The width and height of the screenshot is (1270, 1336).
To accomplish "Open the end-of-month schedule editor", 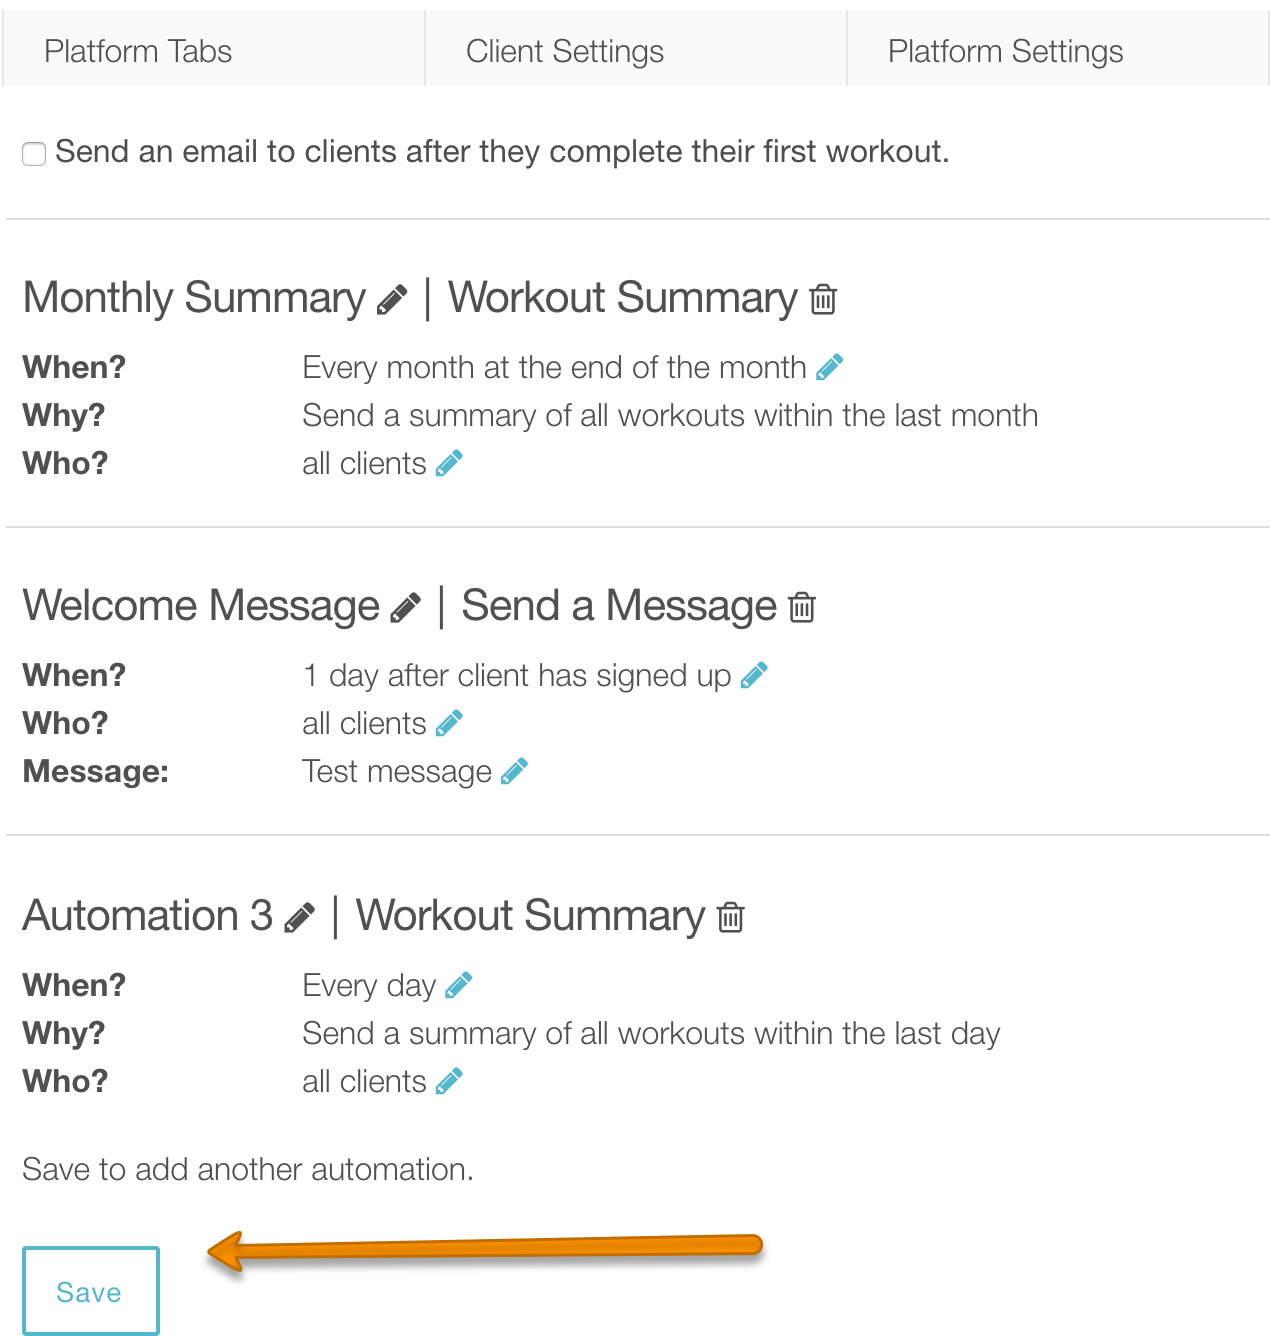I will (x=828, y=366).
